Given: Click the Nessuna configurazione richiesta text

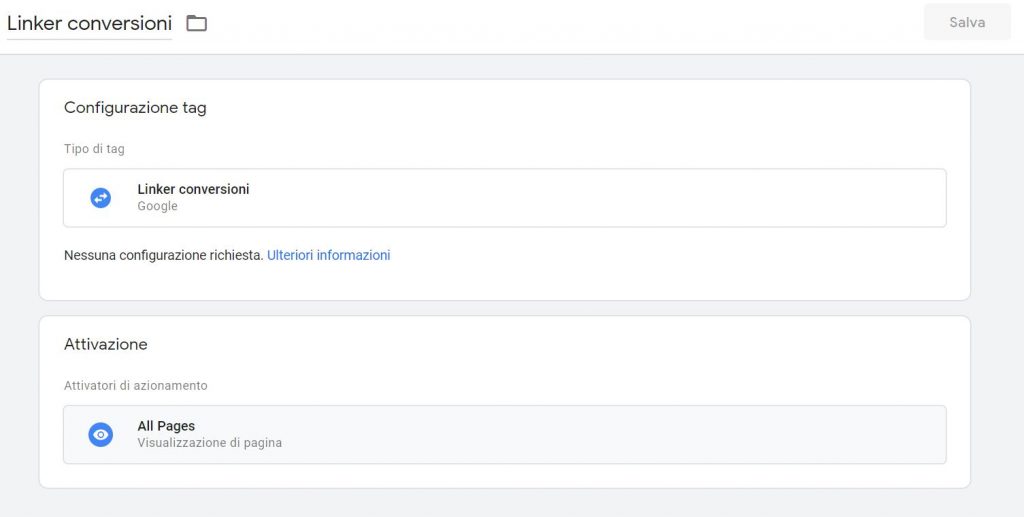Looking at the screenshot, I should tap(163, 255).
